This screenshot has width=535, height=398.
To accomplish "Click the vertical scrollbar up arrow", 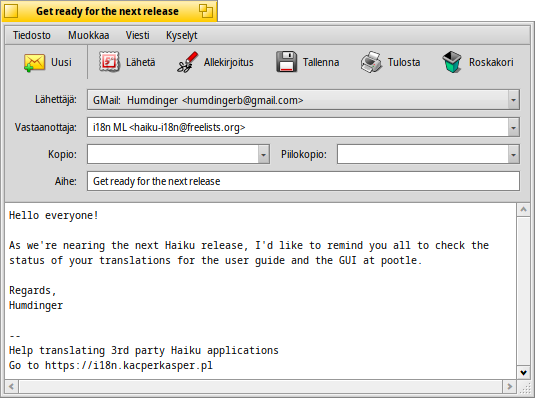I will [x=523, y=210].
